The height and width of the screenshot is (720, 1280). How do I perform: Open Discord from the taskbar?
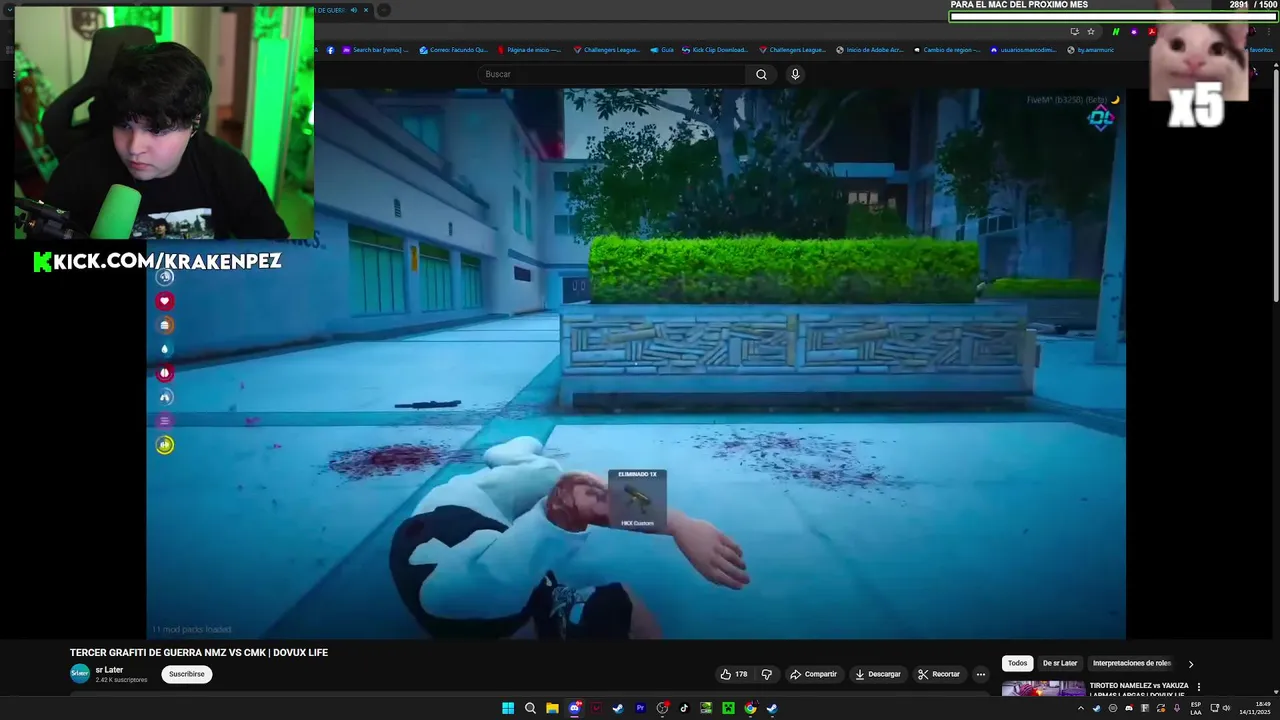(575, 708)
